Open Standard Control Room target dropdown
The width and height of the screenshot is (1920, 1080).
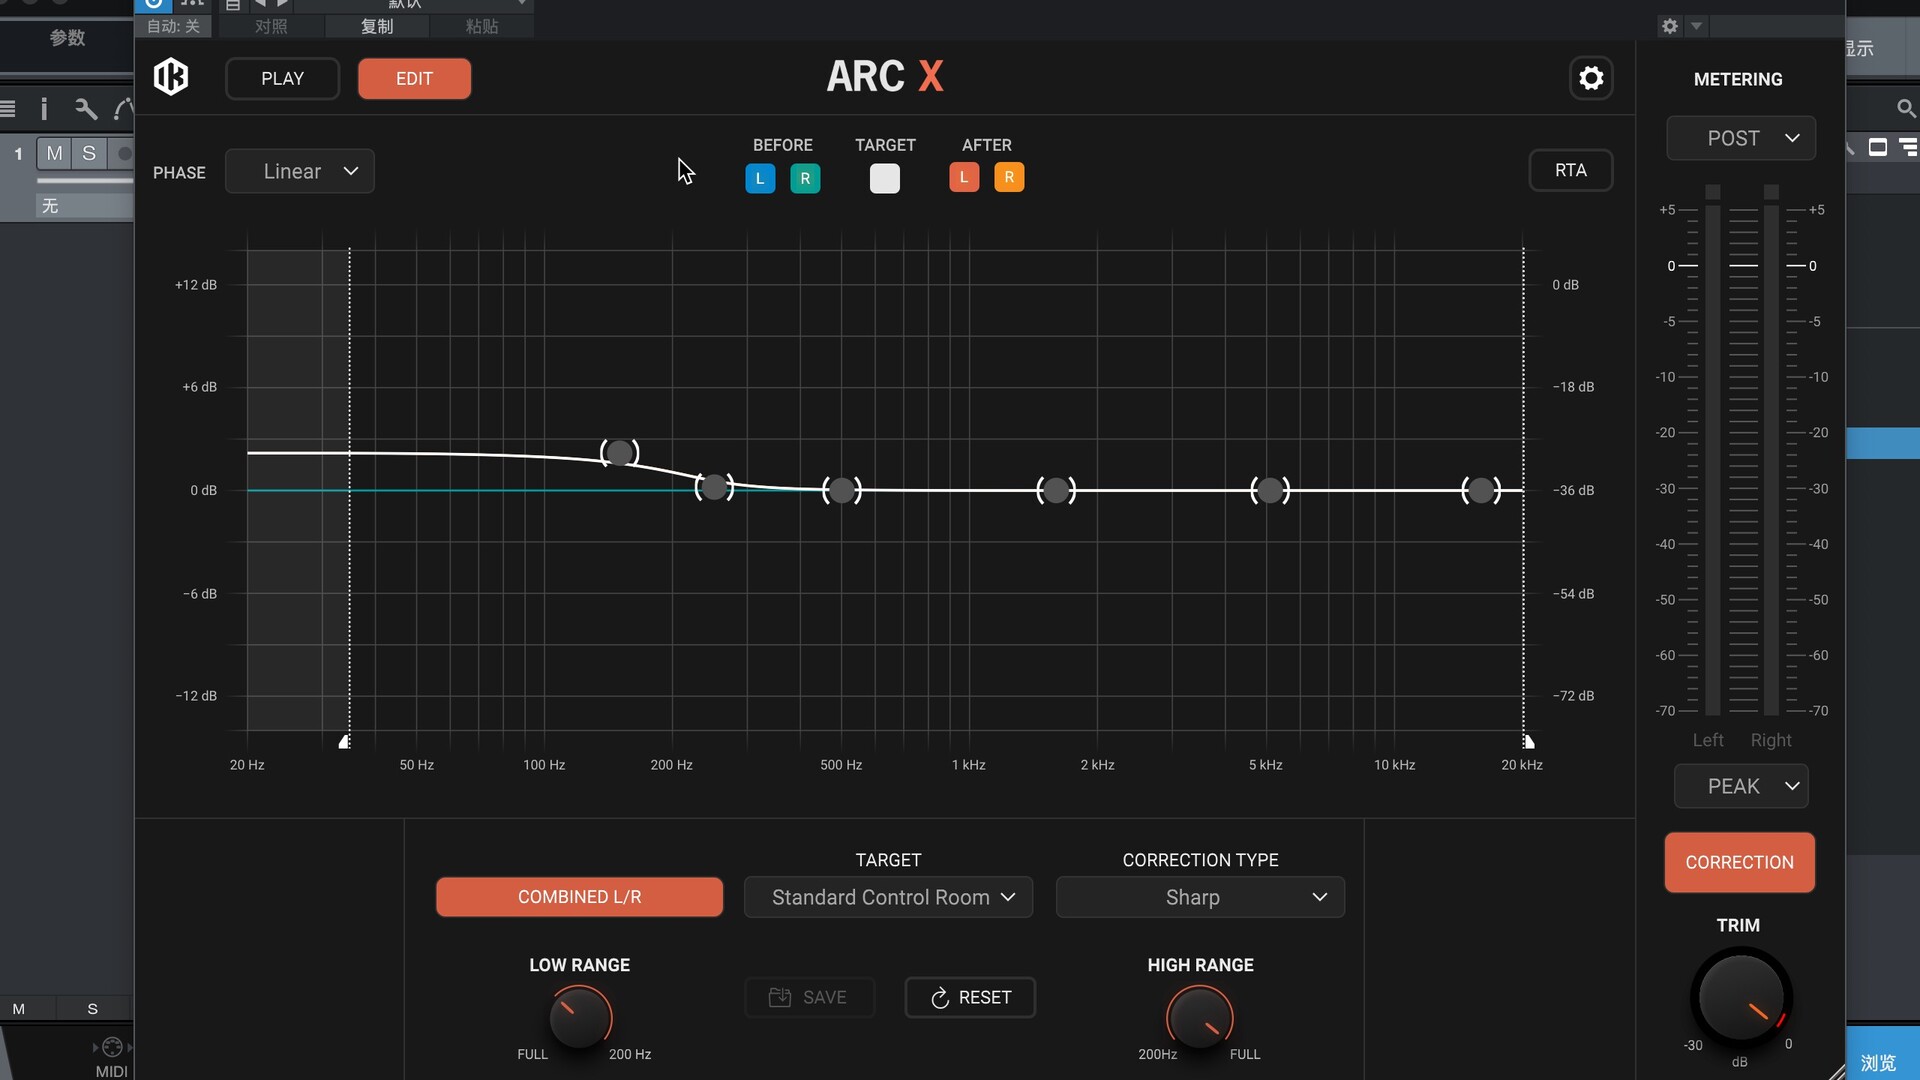tap(888, 897)
